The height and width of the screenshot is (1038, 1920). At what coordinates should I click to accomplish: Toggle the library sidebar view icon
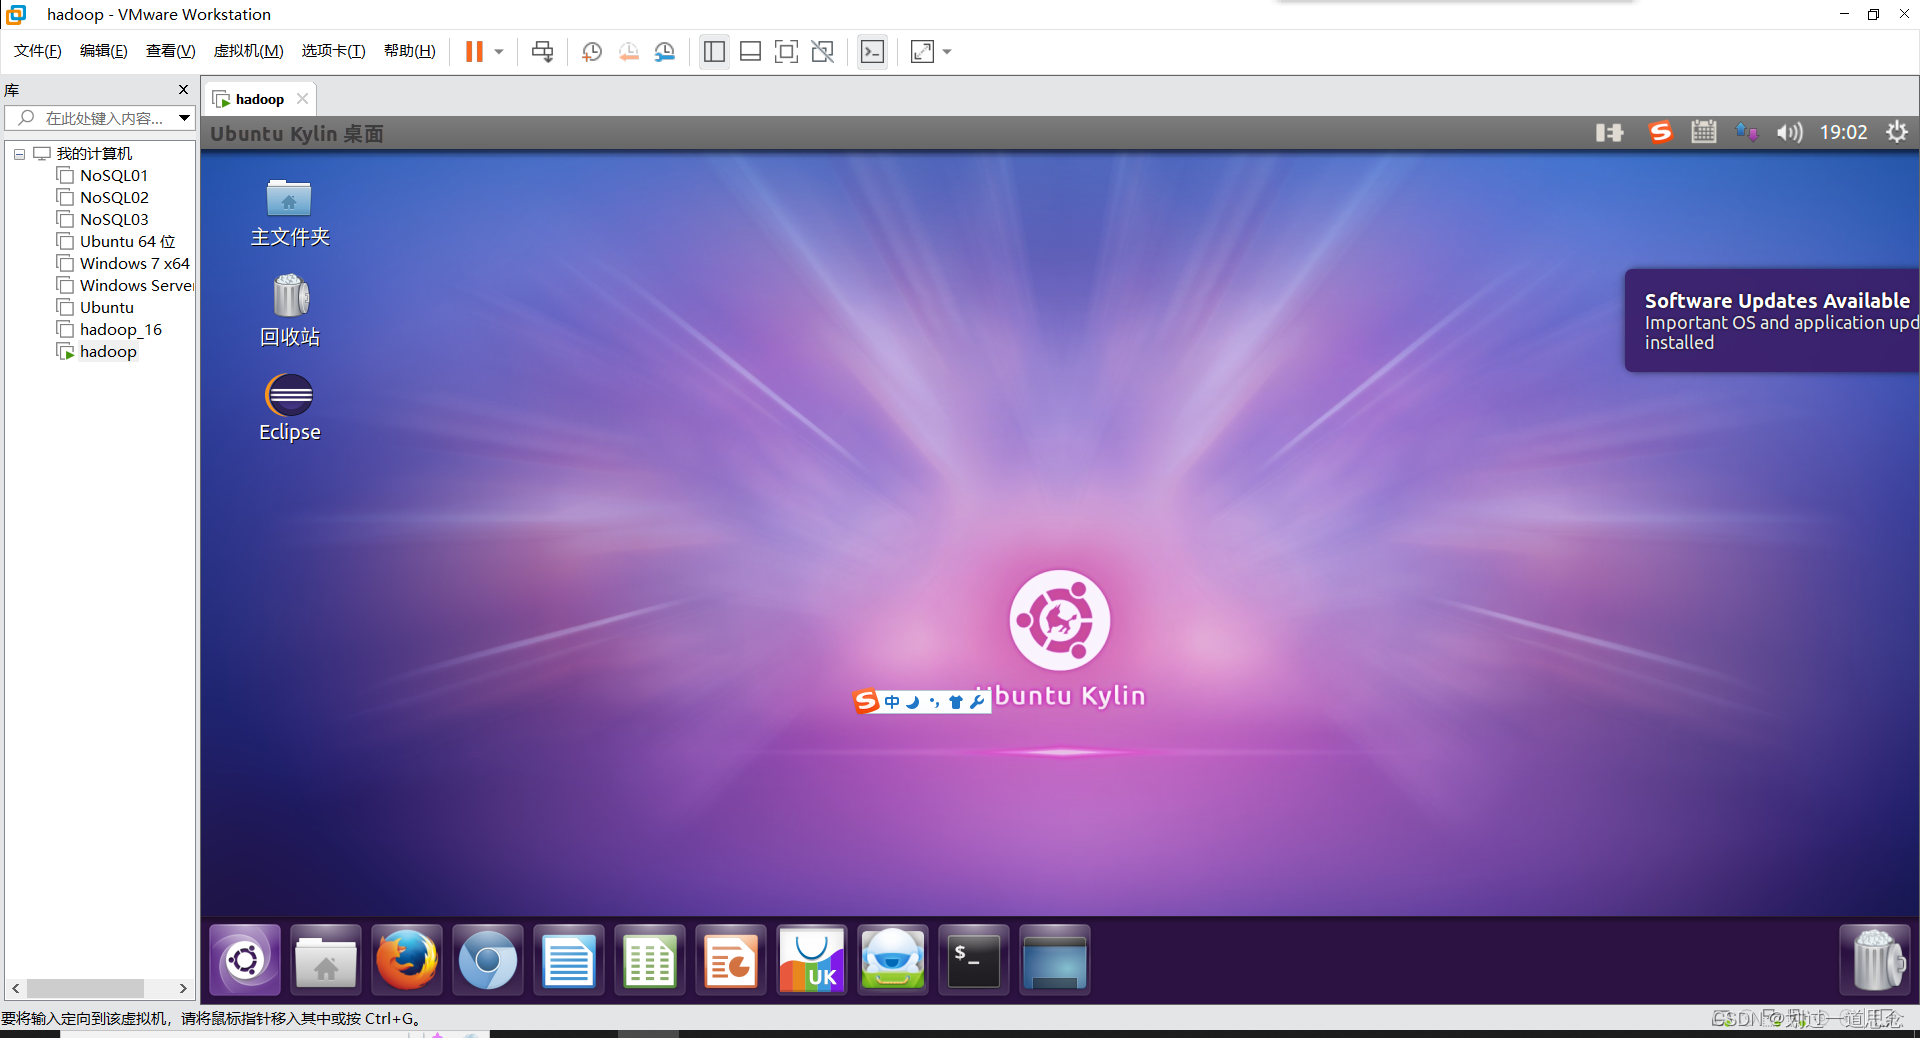(x=714, y=51)
